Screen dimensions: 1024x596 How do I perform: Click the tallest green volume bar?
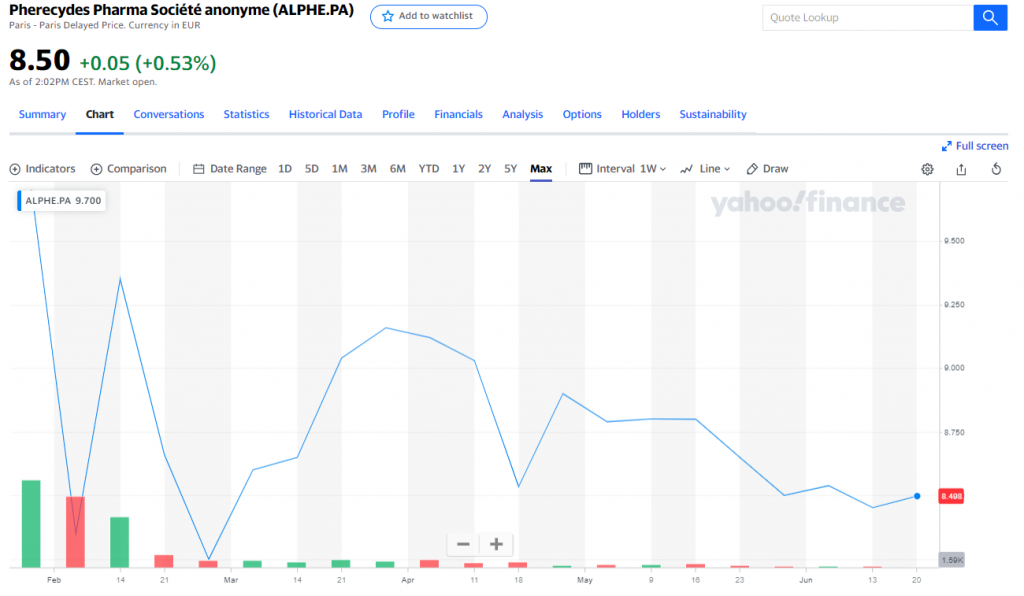(31, 524)
